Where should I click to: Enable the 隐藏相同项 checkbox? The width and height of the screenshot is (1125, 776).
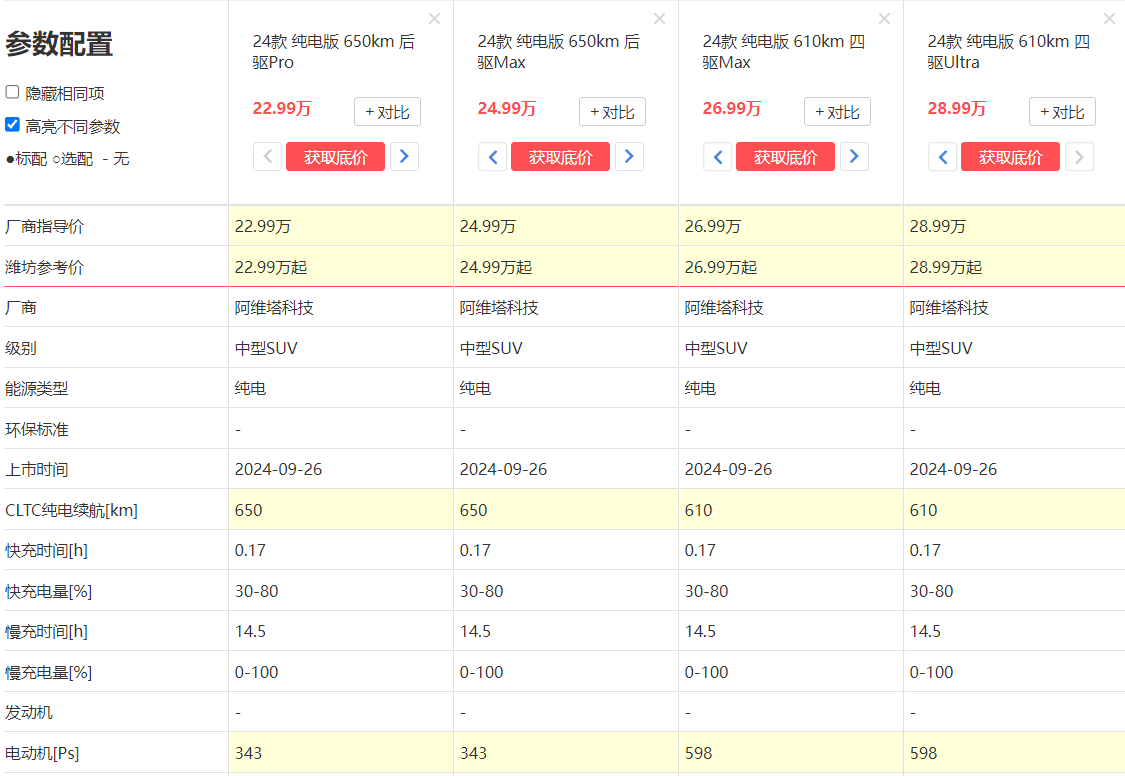(13, 92)
